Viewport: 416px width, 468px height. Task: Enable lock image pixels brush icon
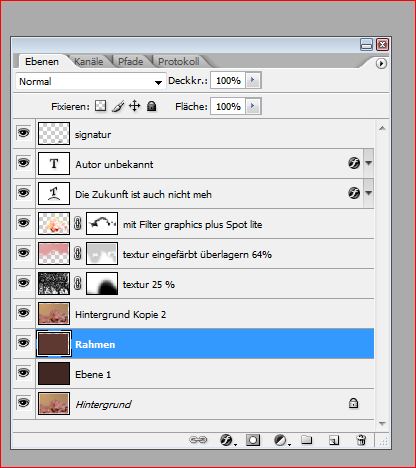[118, 106]
